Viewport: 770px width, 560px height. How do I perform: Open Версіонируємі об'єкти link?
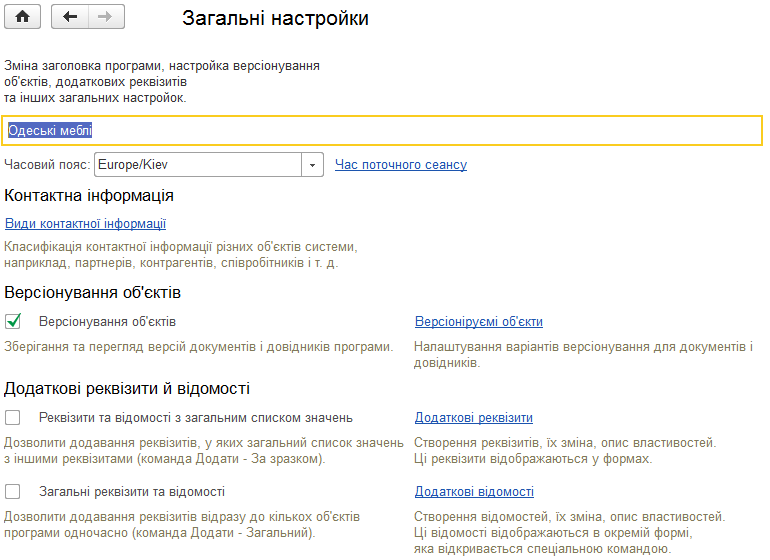coord(479,321)
